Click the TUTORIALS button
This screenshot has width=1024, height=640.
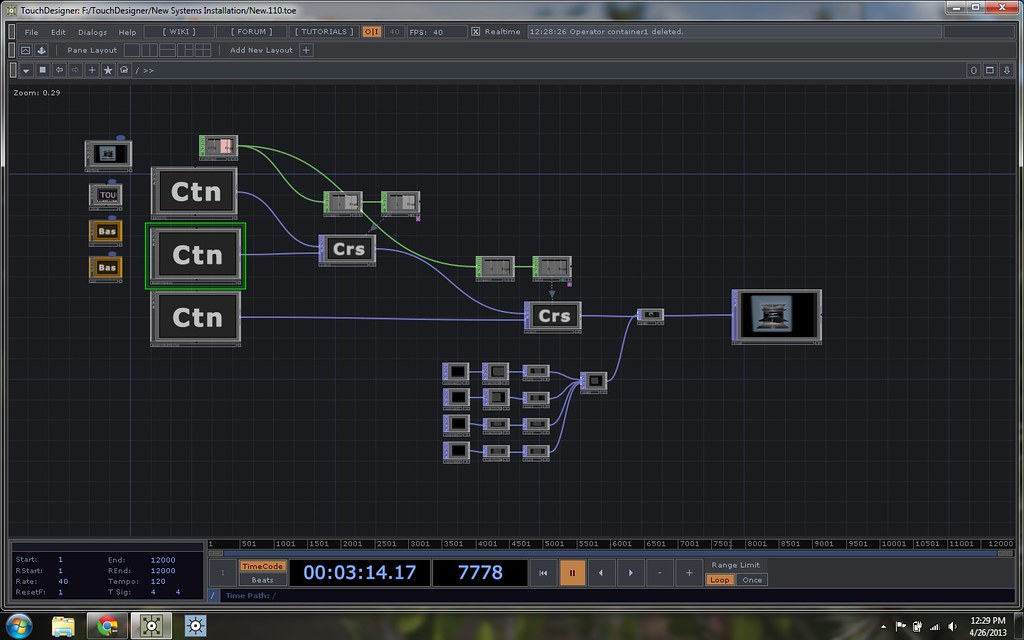tap(323, 32)
